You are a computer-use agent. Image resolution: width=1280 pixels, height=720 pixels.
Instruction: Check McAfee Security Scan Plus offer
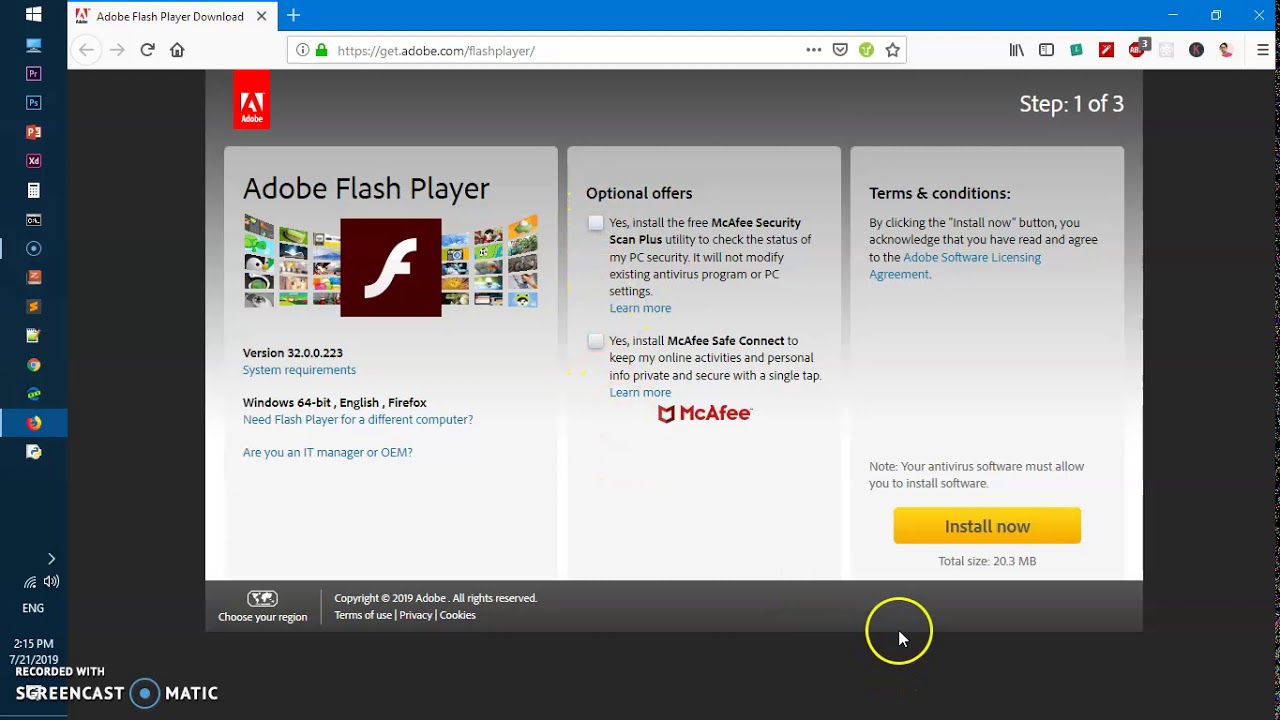(x=596, y=223)
